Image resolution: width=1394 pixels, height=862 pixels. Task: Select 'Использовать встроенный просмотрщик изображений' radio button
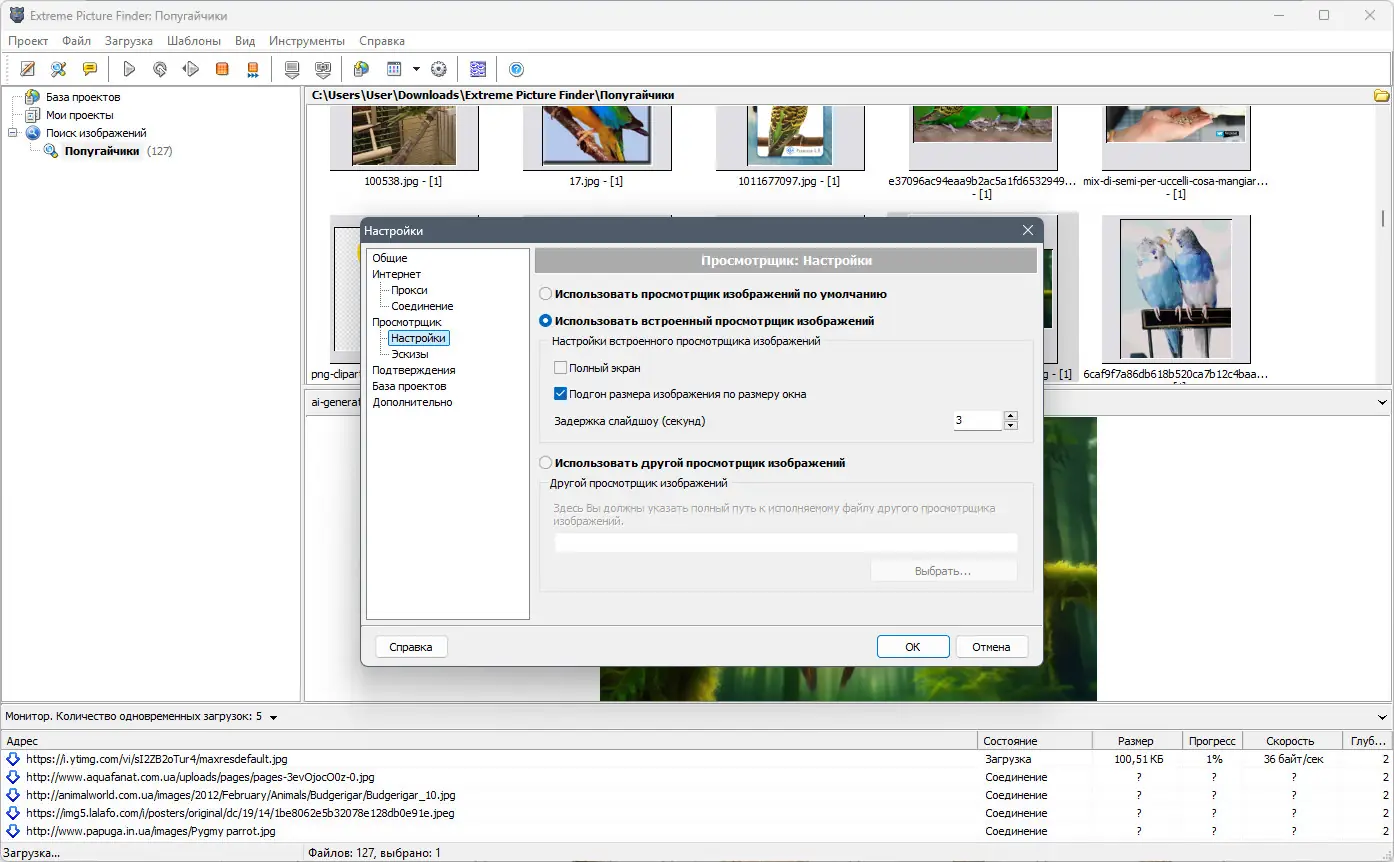coord(545,321)
